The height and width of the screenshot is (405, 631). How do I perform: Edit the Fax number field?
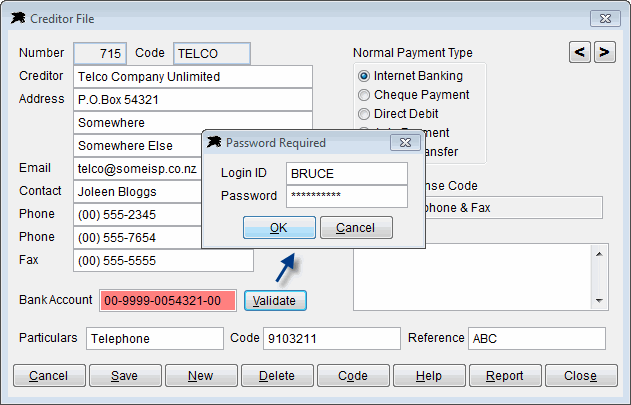(163, 260)
